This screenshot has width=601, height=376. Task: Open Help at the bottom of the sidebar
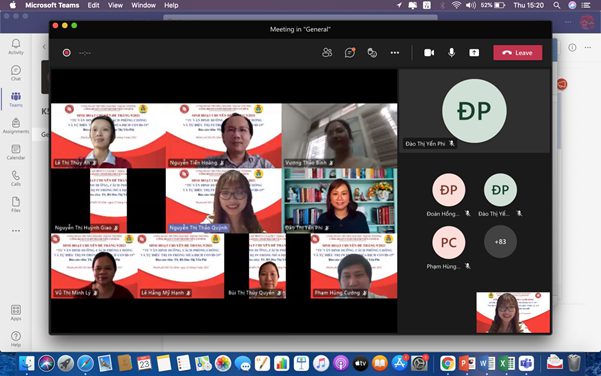click(x=16, y=339)
